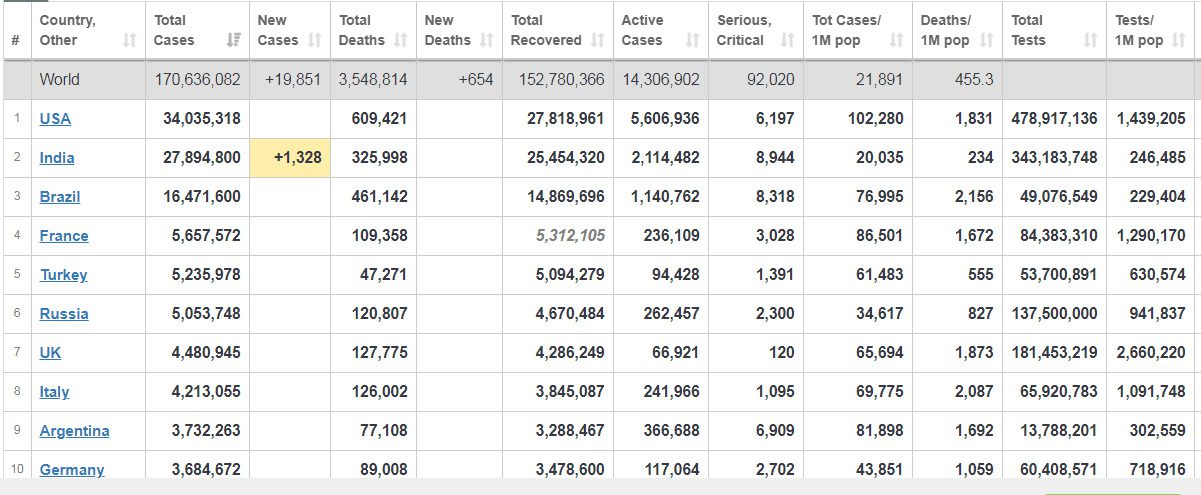Sort by the Country, Other column arrows
Image resolution: width=1201 pixels, height=495 pixels.
[129, 40]
